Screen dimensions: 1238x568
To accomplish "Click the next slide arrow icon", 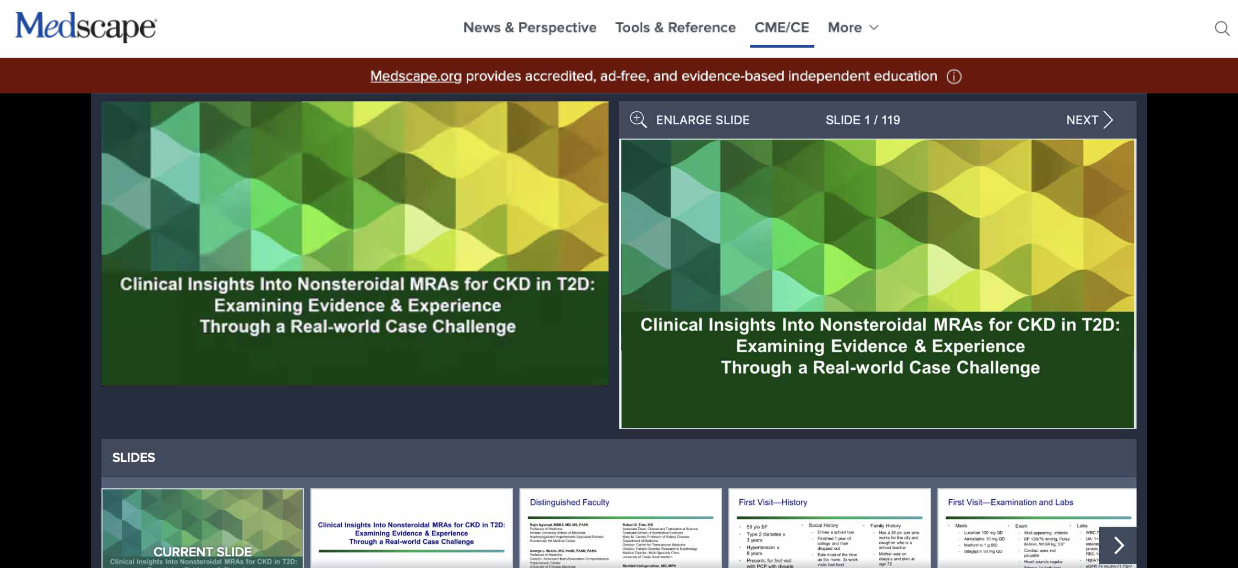I will click(1108, 120).
